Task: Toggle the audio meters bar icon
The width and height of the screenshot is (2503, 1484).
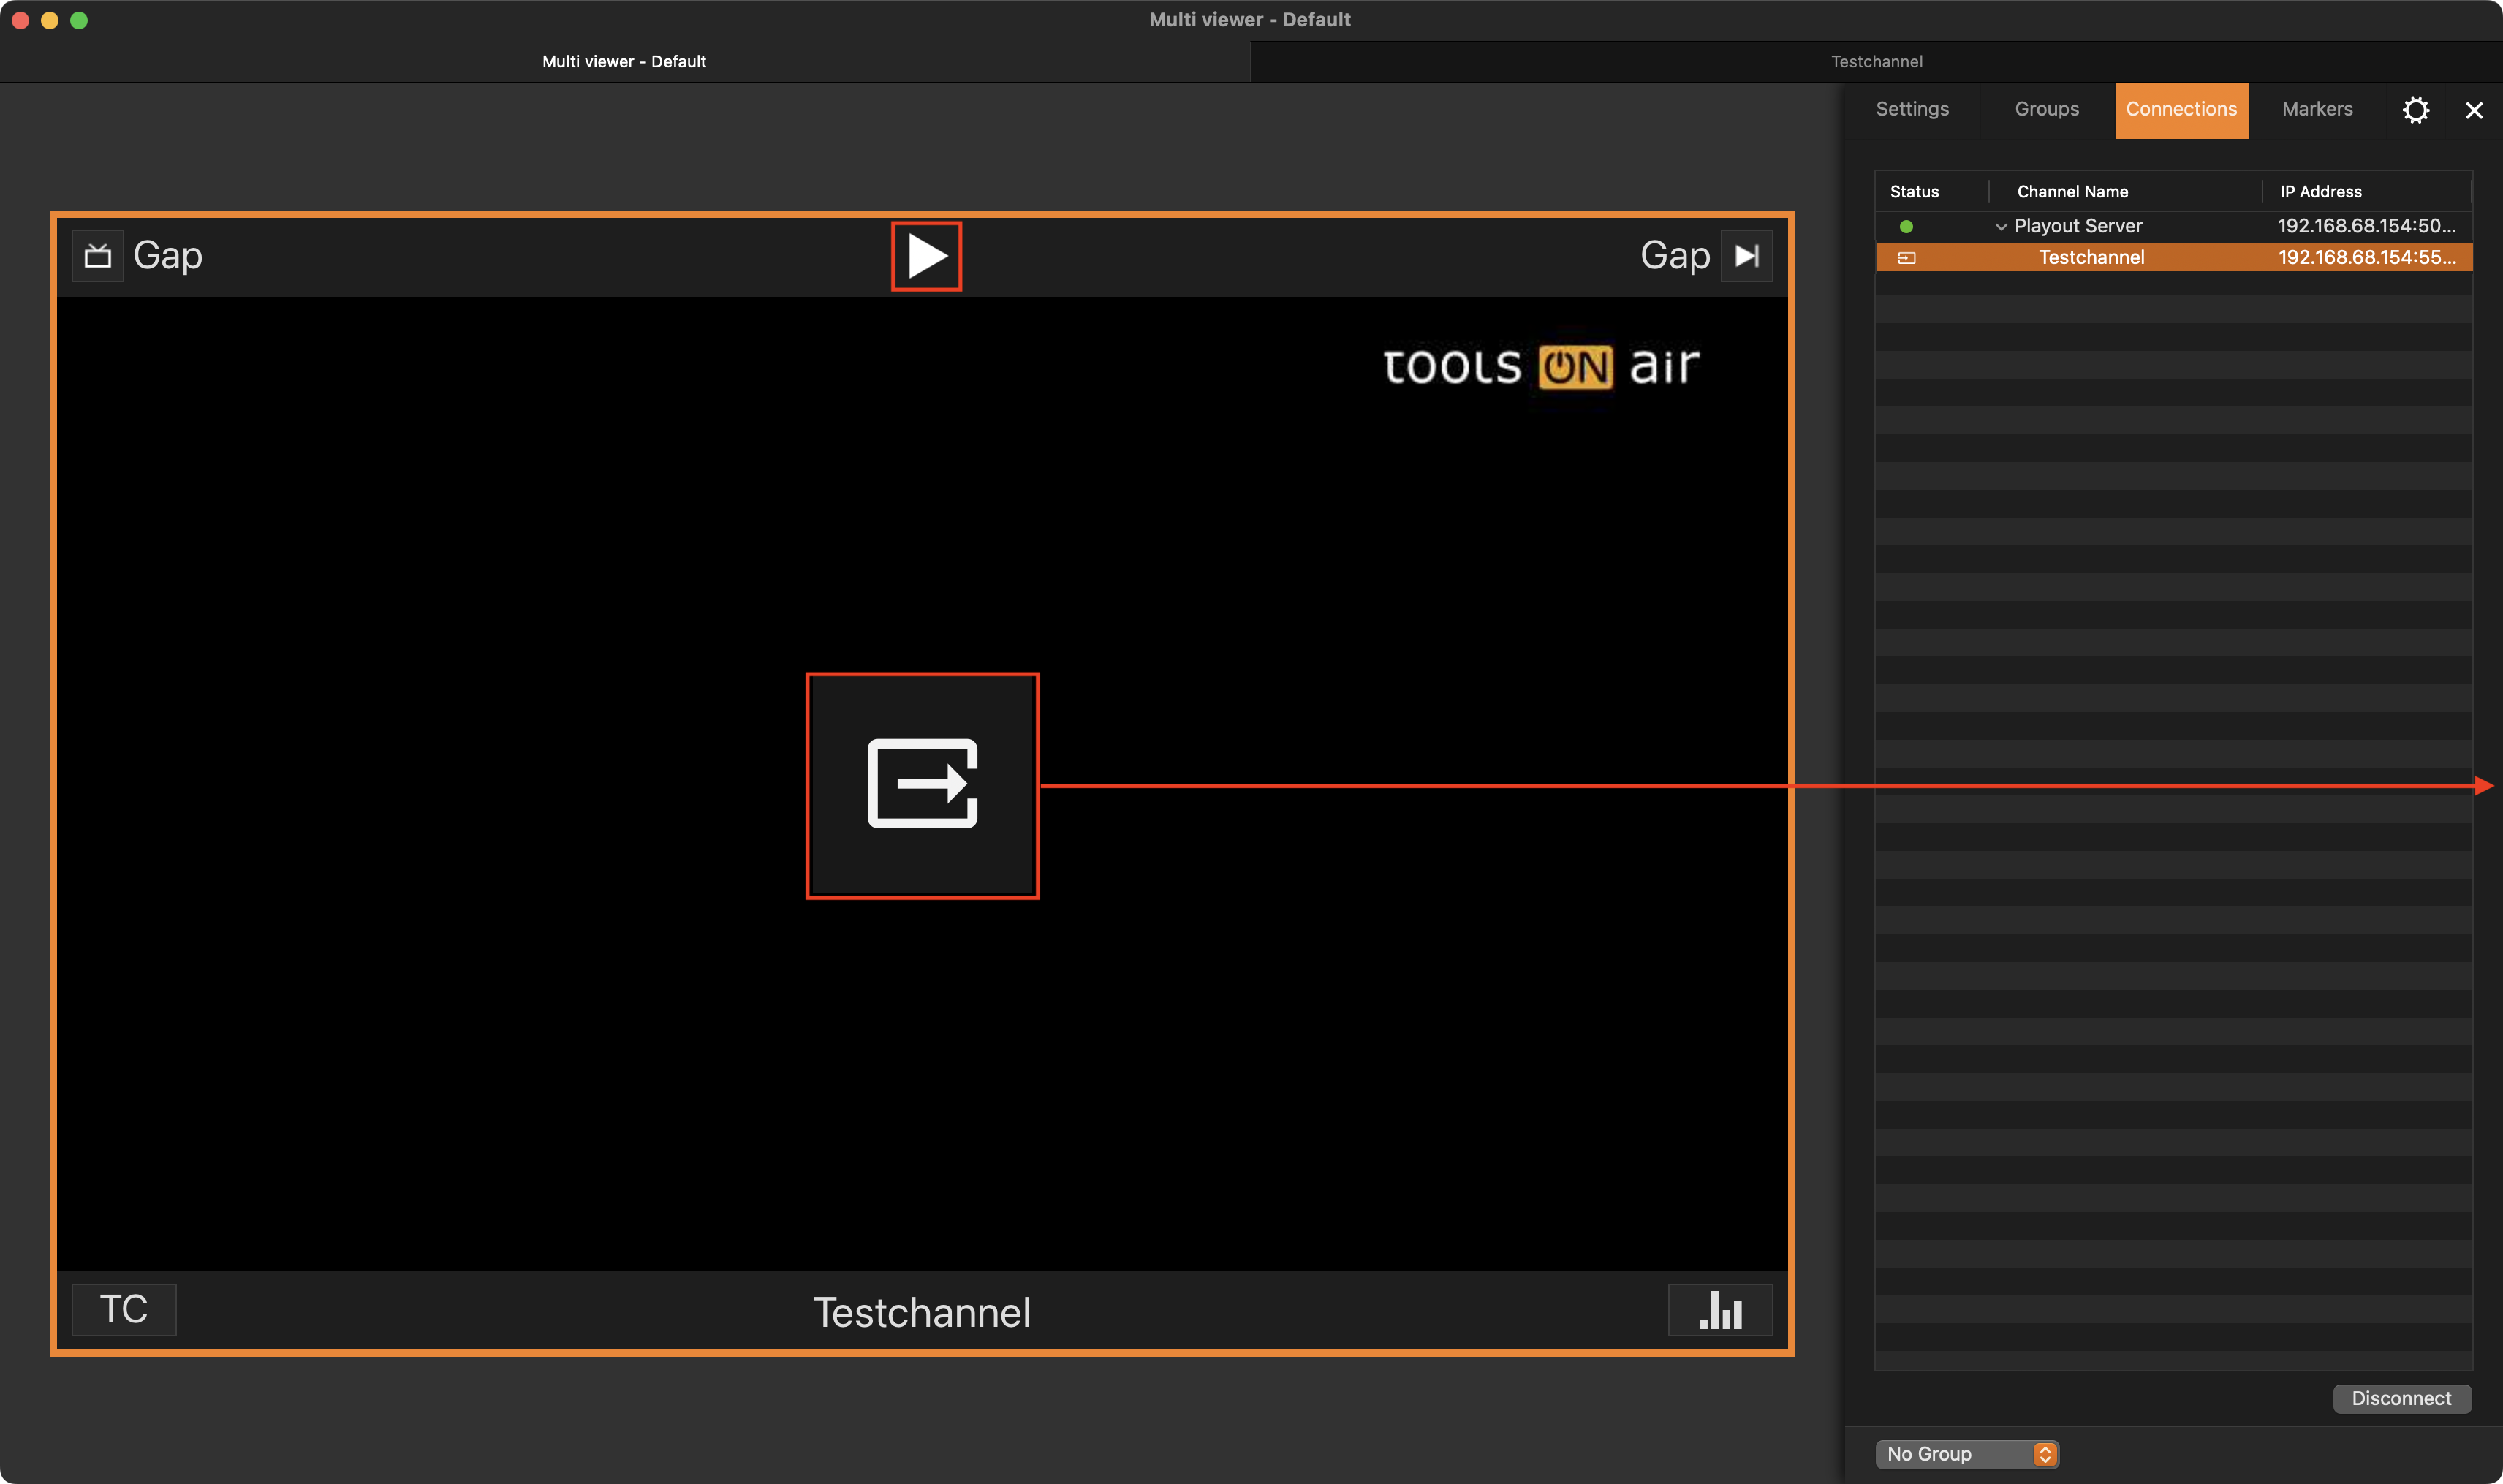Action: pyautogui.click(x=1720, y=1309)
